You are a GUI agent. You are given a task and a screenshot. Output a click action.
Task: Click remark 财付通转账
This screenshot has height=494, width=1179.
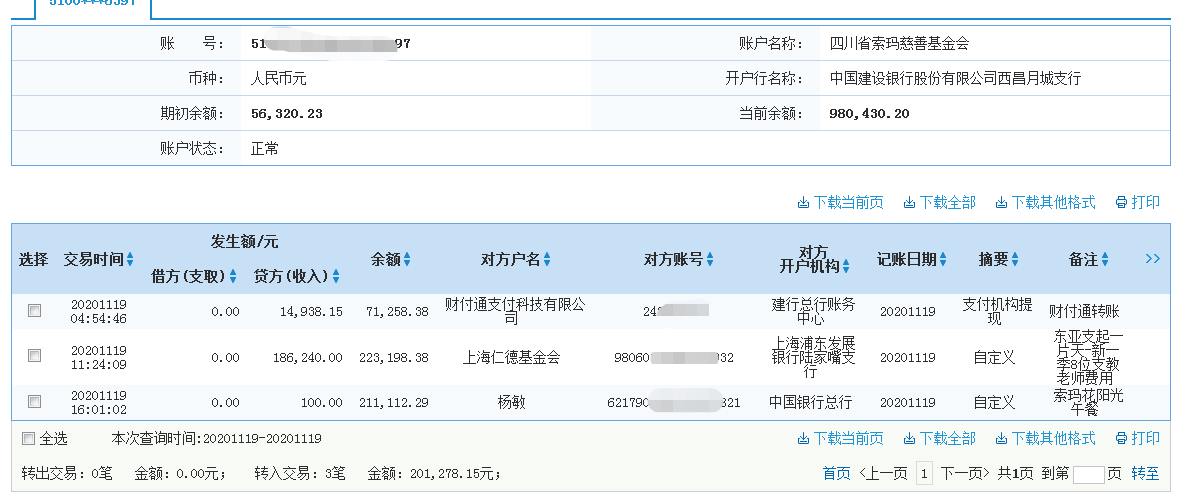1084,311
